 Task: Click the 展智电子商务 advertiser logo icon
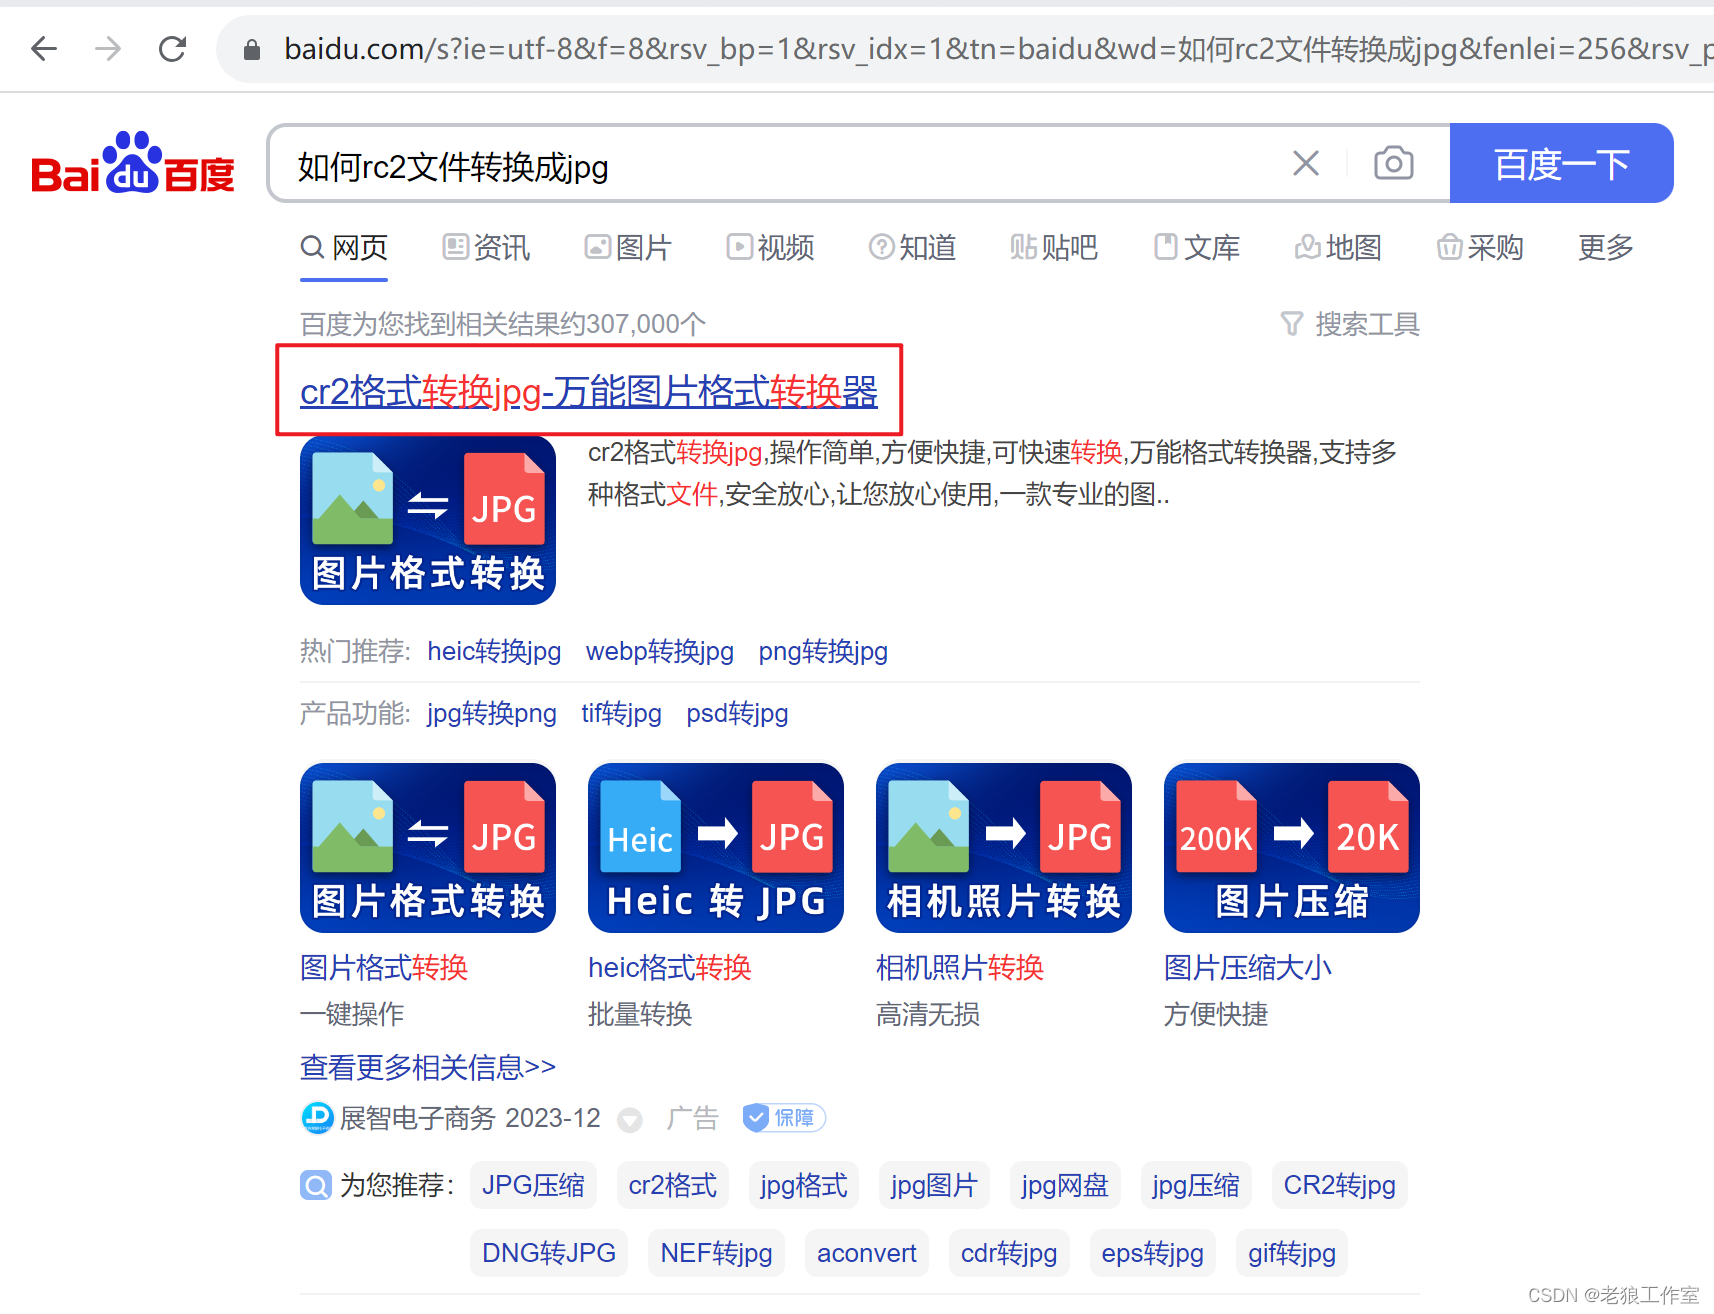317,1118
